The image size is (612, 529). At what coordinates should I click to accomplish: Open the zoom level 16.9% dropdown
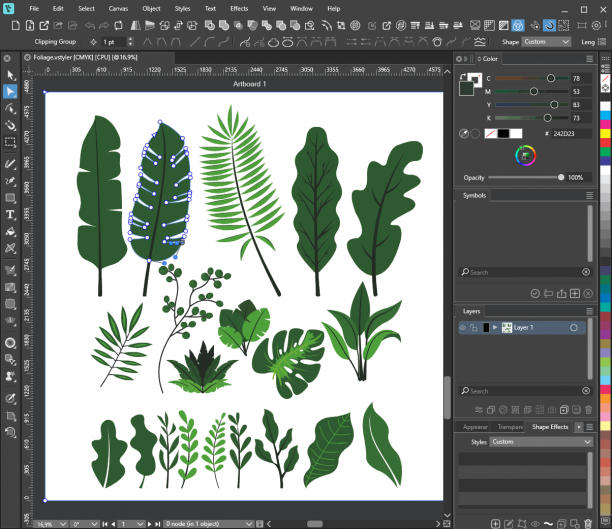click(x=51, y=524)
